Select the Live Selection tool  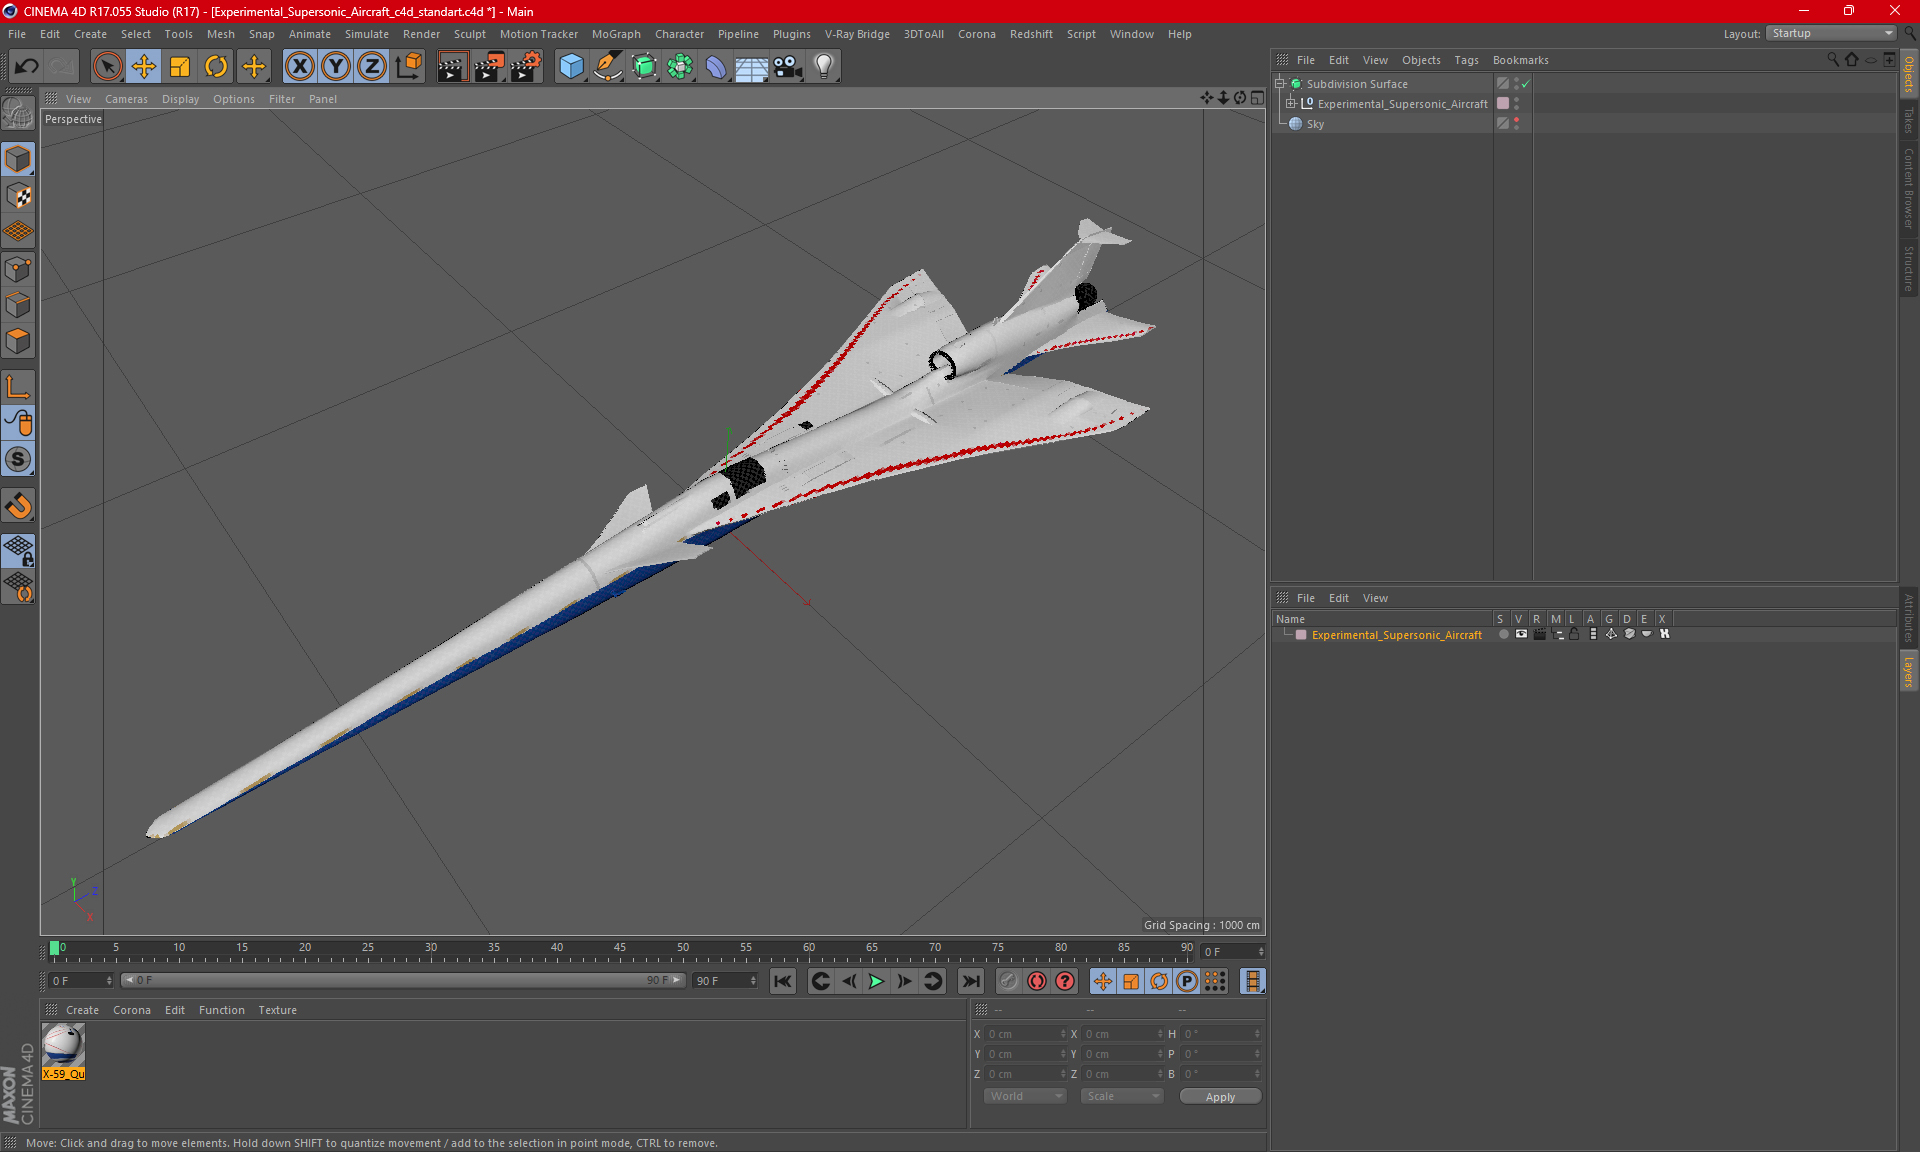[x=107, y=67]
